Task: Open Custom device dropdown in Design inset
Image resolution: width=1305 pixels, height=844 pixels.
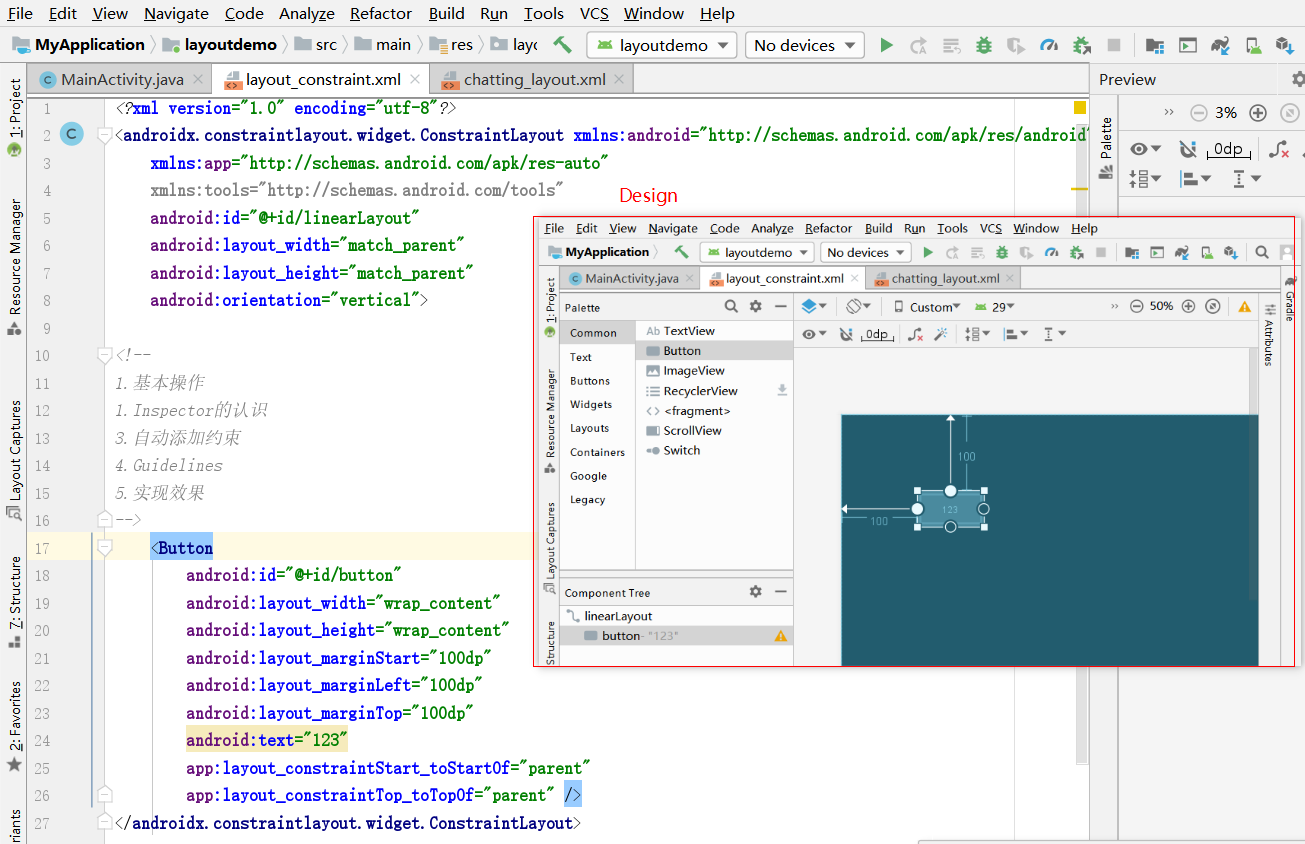Action: coord(927,307)
